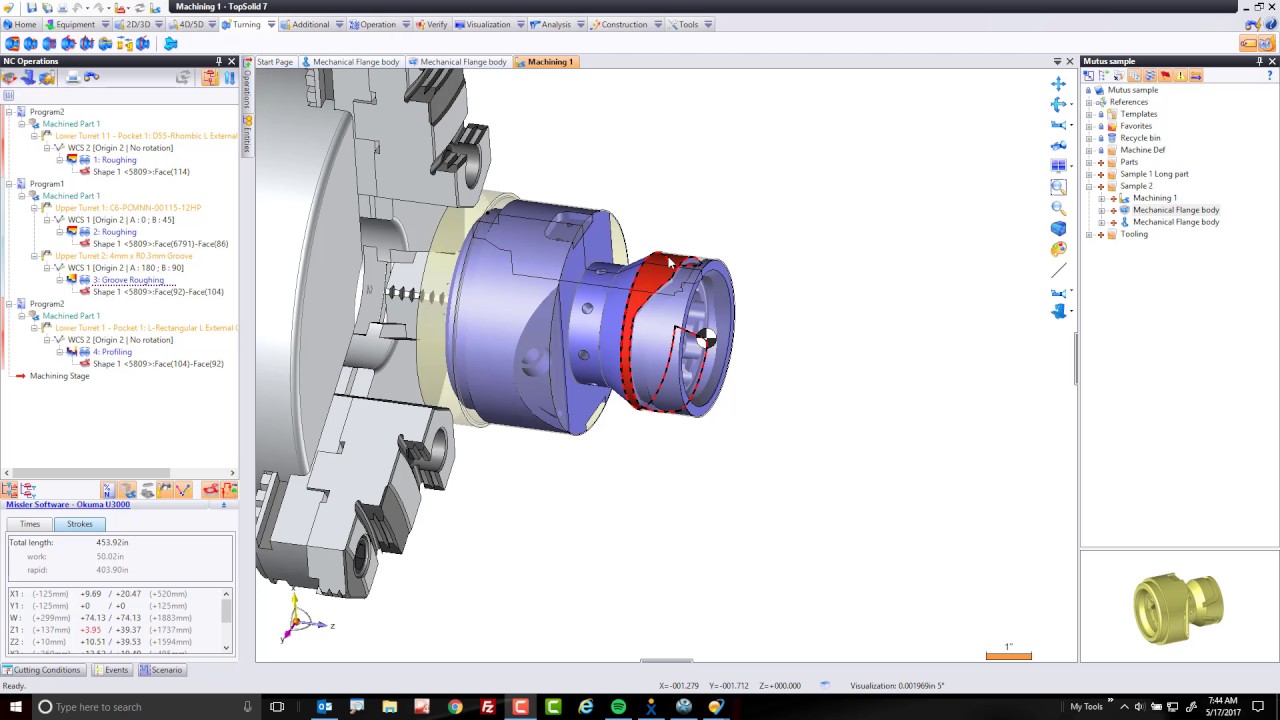Click the binoculars view icon in viewport toolbar

point(1059,145)
